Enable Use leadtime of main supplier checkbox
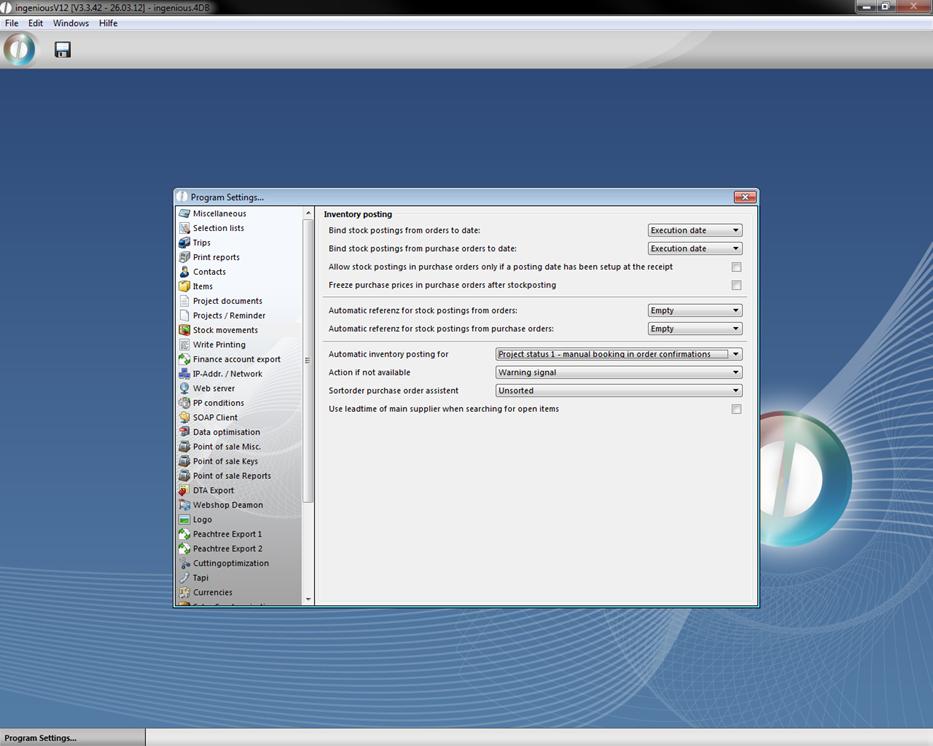 pos(736,409)
